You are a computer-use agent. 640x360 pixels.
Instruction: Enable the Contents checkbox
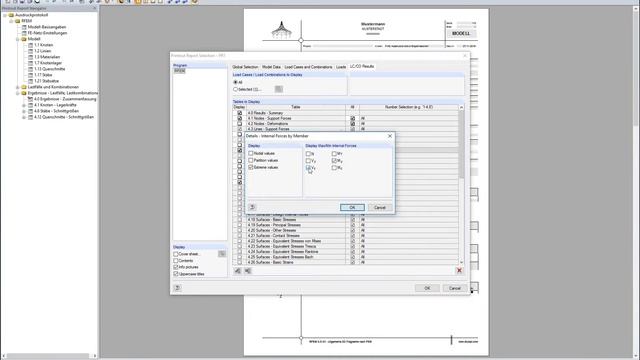(176, 260)
